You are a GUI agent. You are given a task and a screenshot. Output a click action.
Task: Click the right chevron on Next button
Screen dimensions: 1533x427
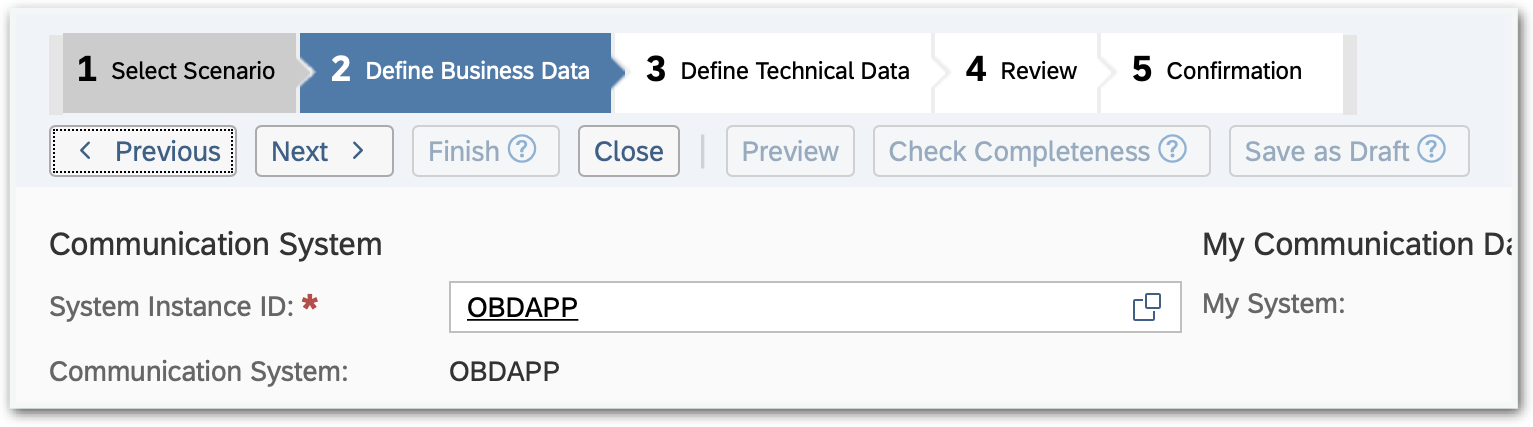357,151
